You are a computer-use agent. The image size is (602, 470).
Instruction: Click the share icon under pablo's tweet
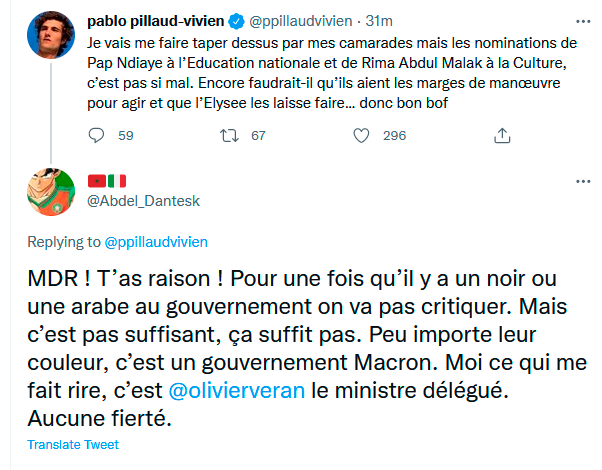pyautogui.click(x=502, y=135)
